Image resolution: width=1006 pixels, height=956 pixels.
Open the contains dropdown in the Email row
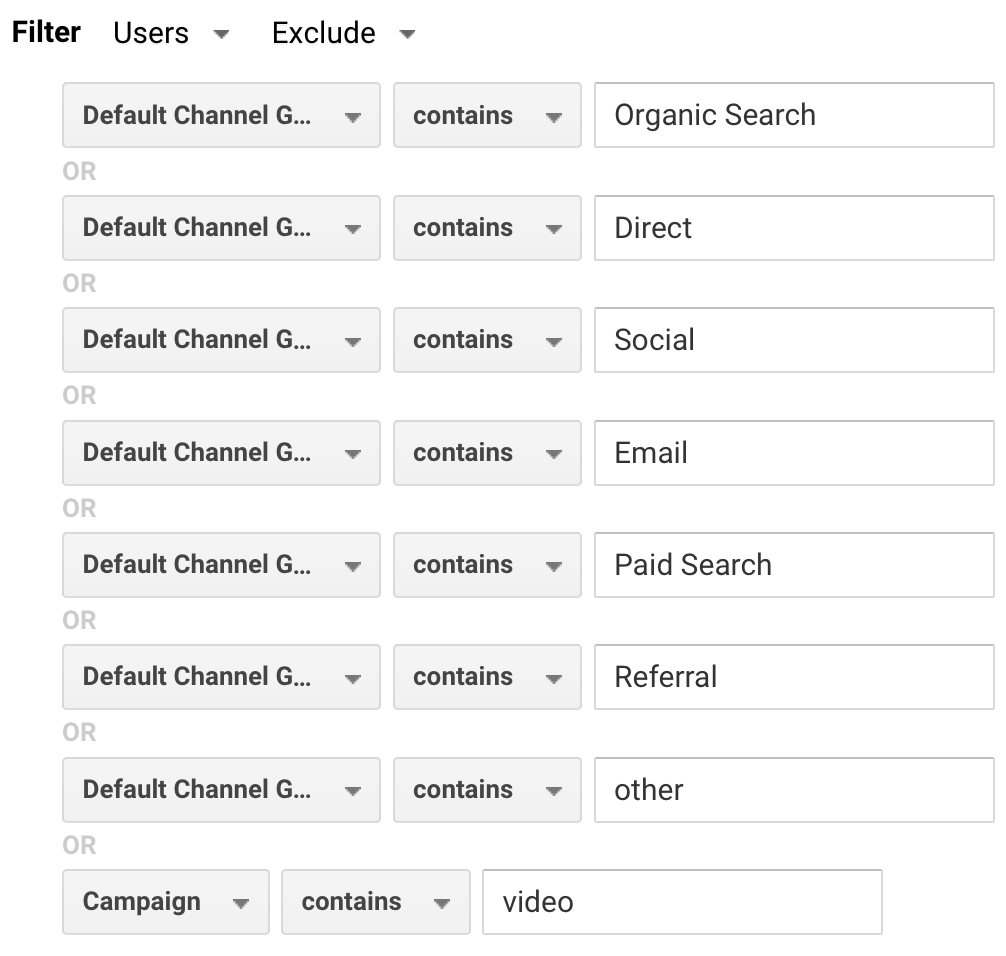pyautogui.click(x=487, y=452)
